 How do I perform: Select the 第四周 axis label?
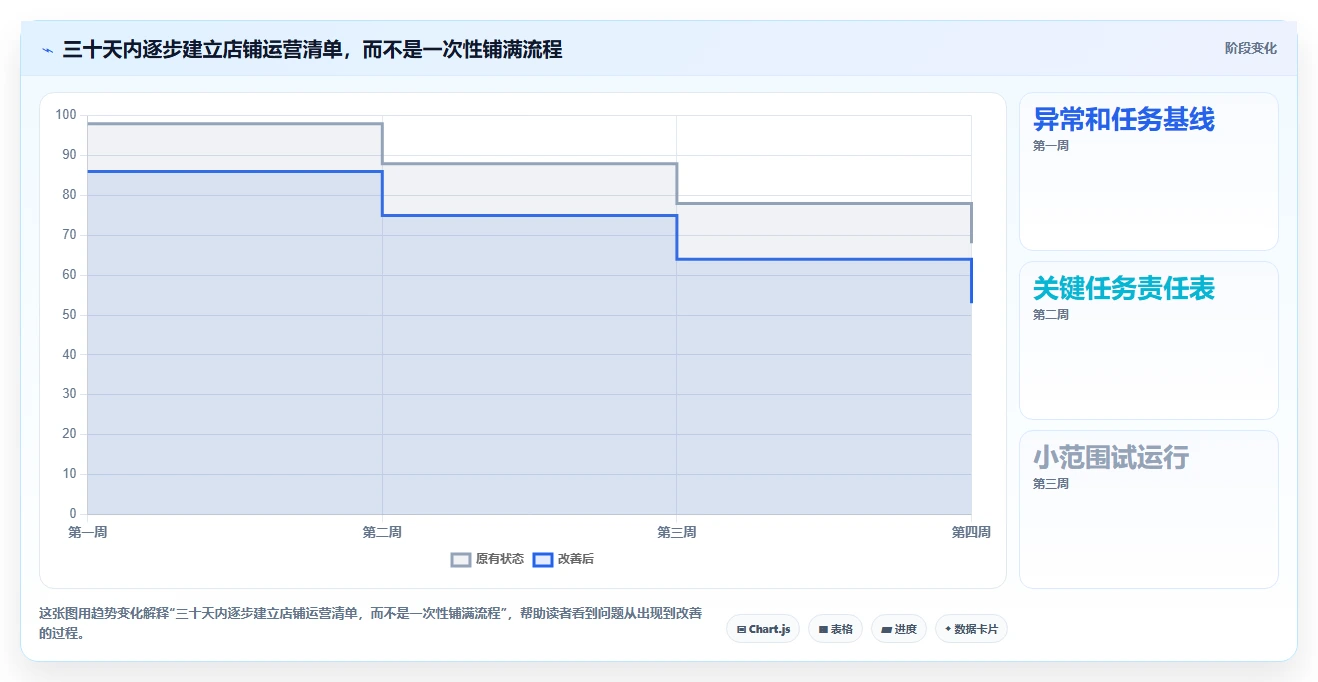pyautogui.click(x=971, y=532)
